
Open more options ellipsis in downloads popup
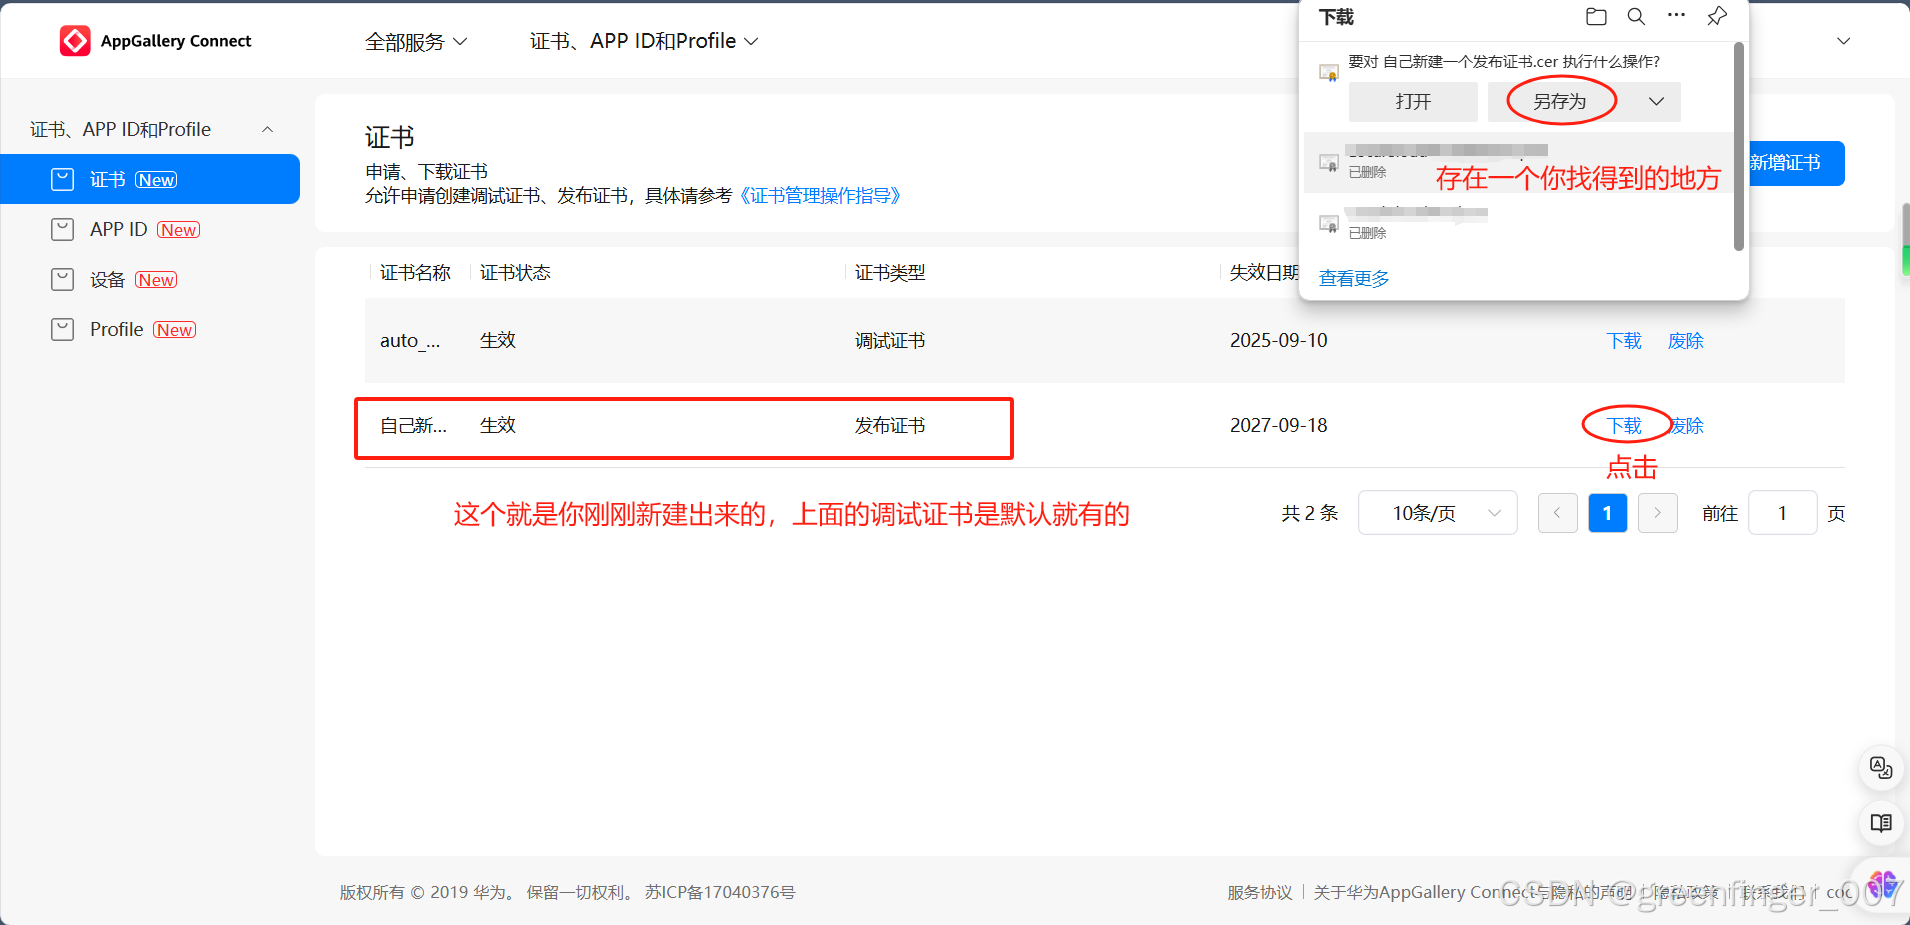pos(1677,16)
